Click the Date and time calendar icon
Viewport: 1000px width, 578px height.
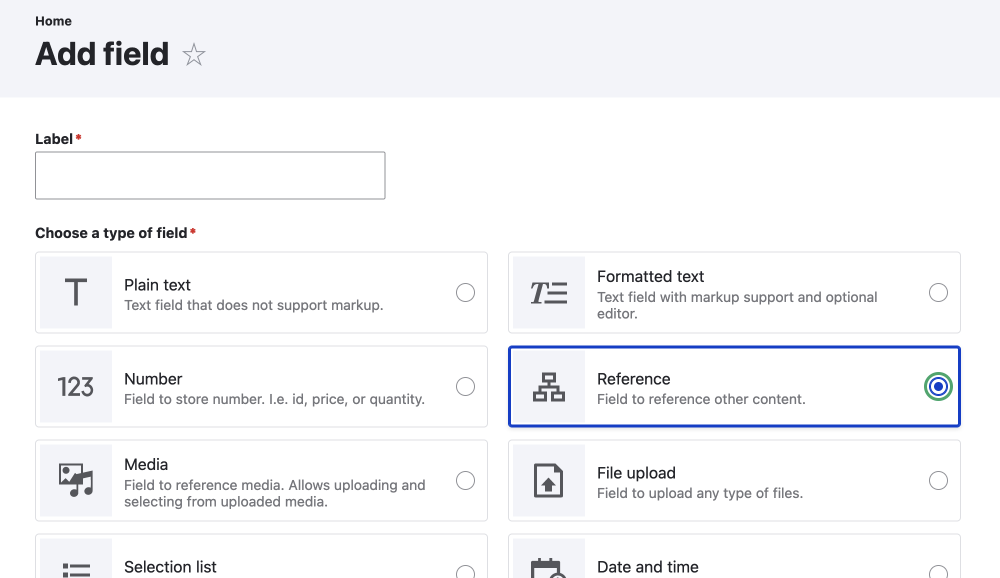[x=548, y=568]
